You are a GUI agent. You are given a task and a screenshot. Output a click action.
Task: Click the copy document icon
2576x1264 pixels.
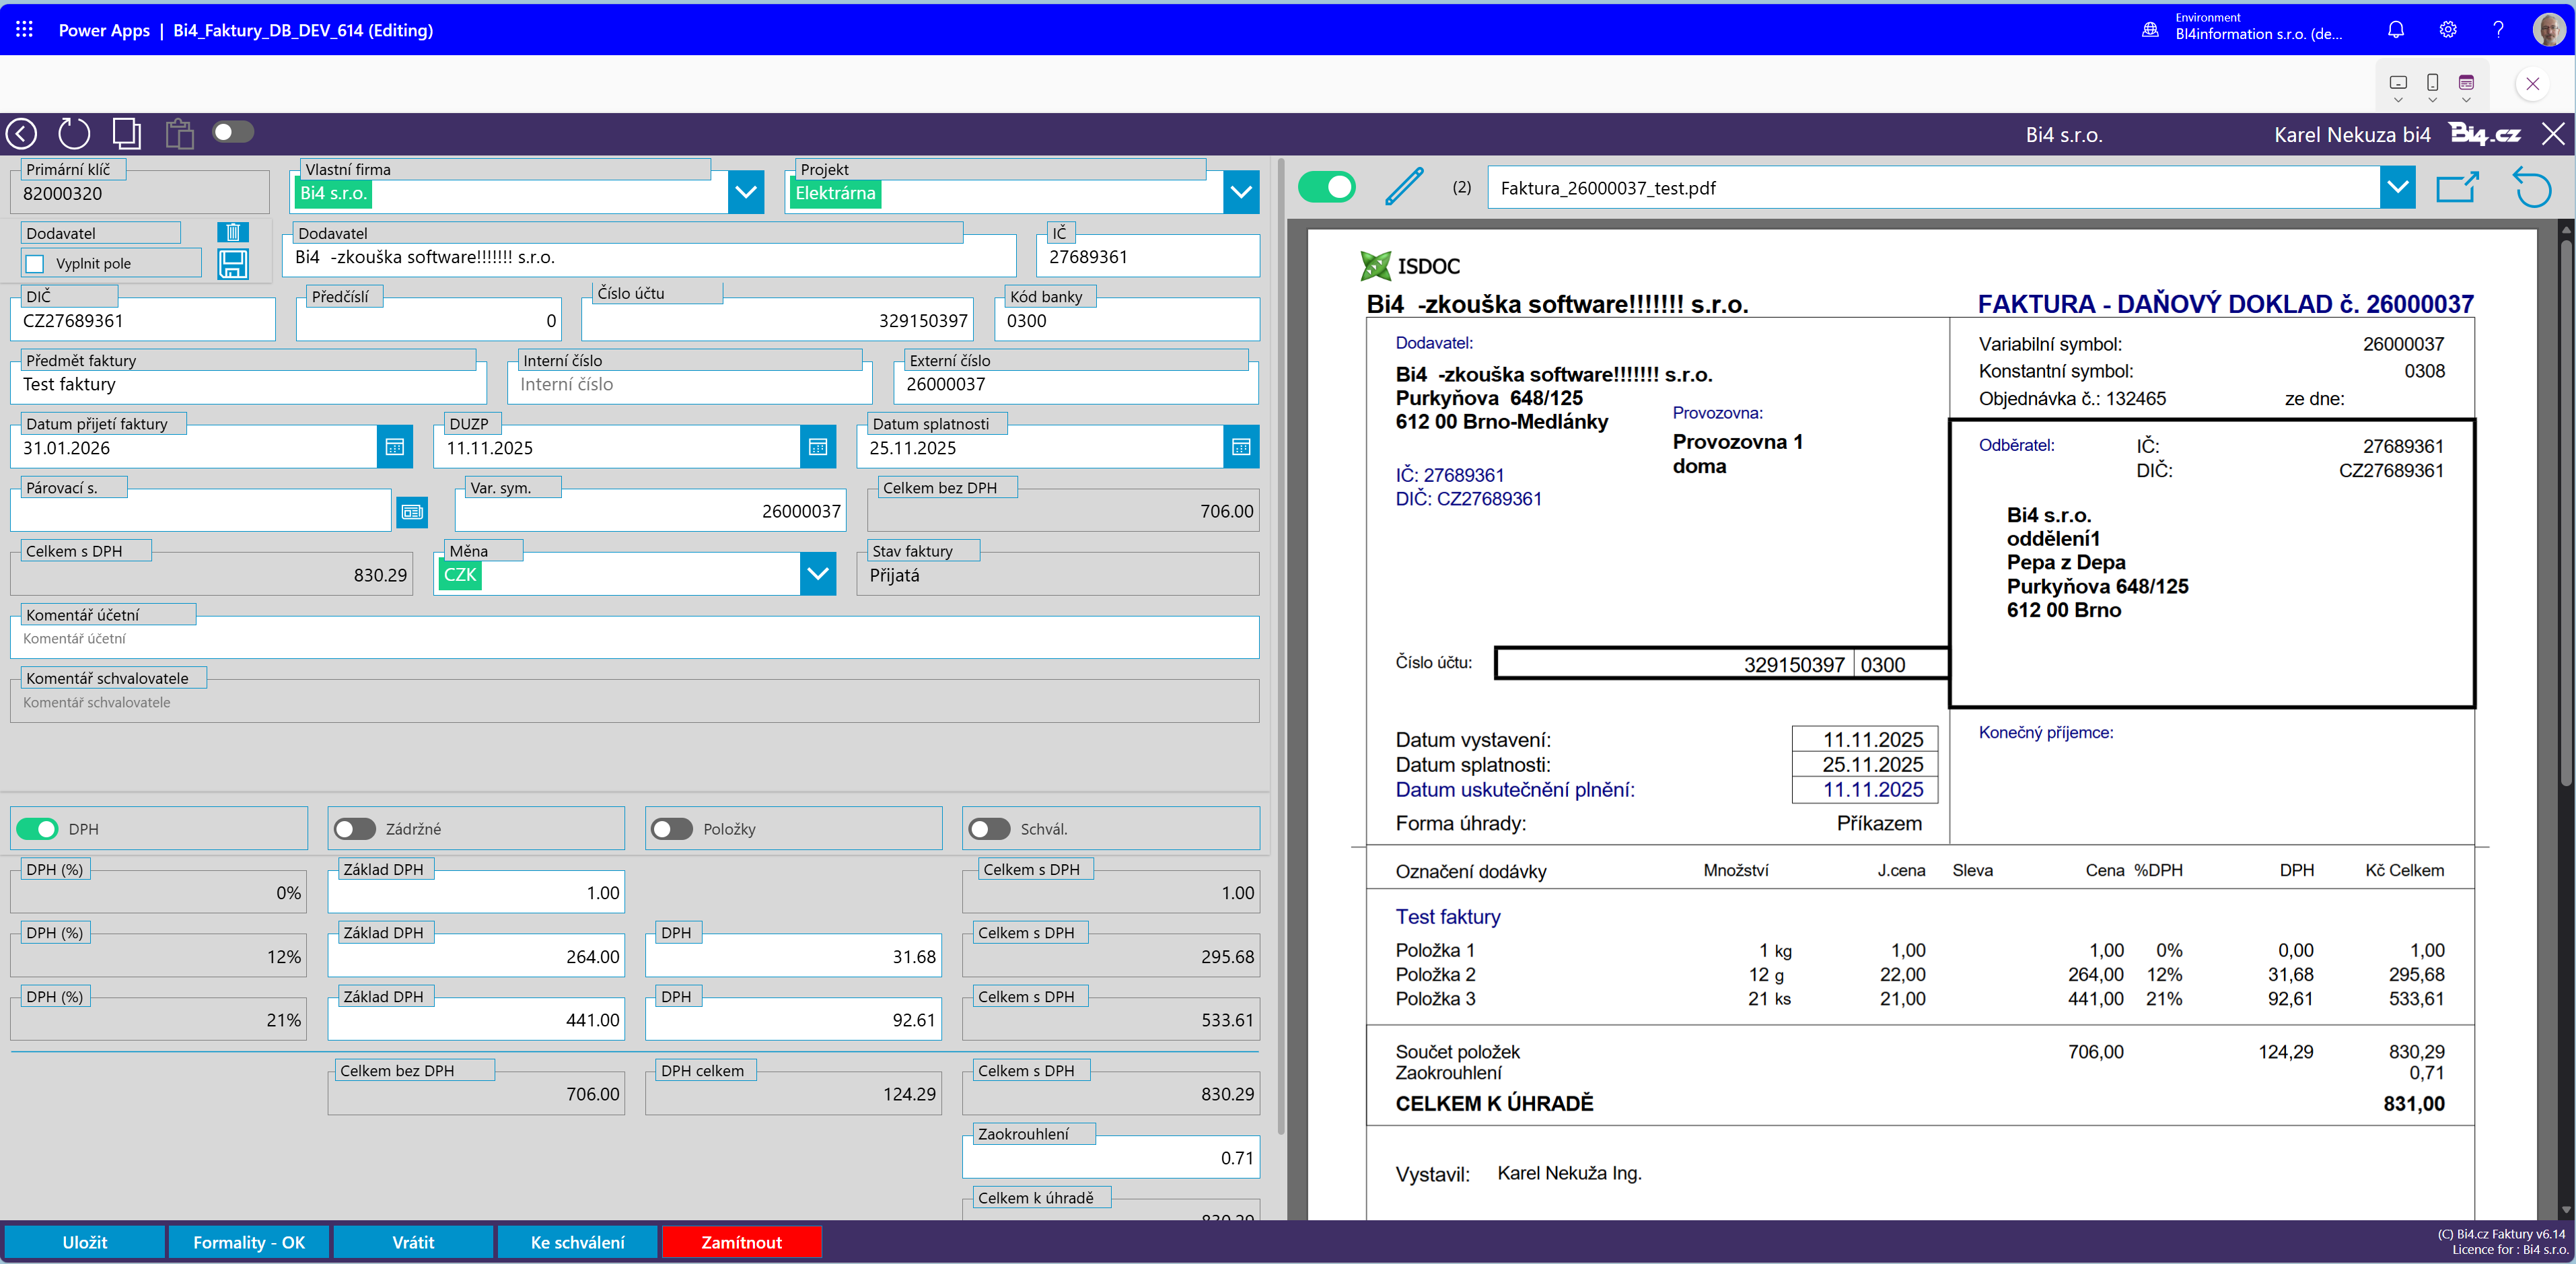pos(127,133)
